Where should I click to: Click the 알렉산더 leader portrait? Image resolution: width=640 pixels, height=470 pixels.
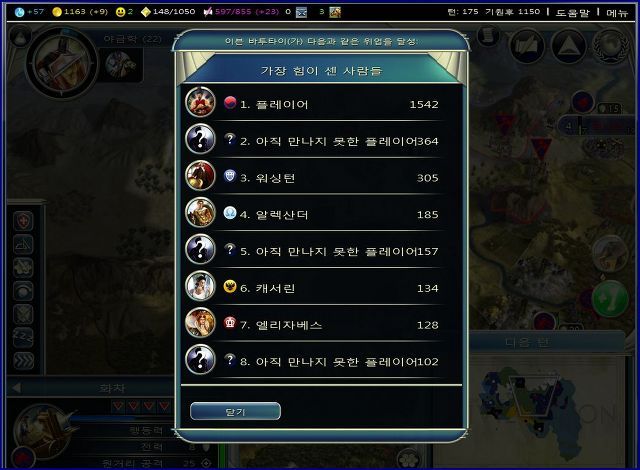point(200,212)
